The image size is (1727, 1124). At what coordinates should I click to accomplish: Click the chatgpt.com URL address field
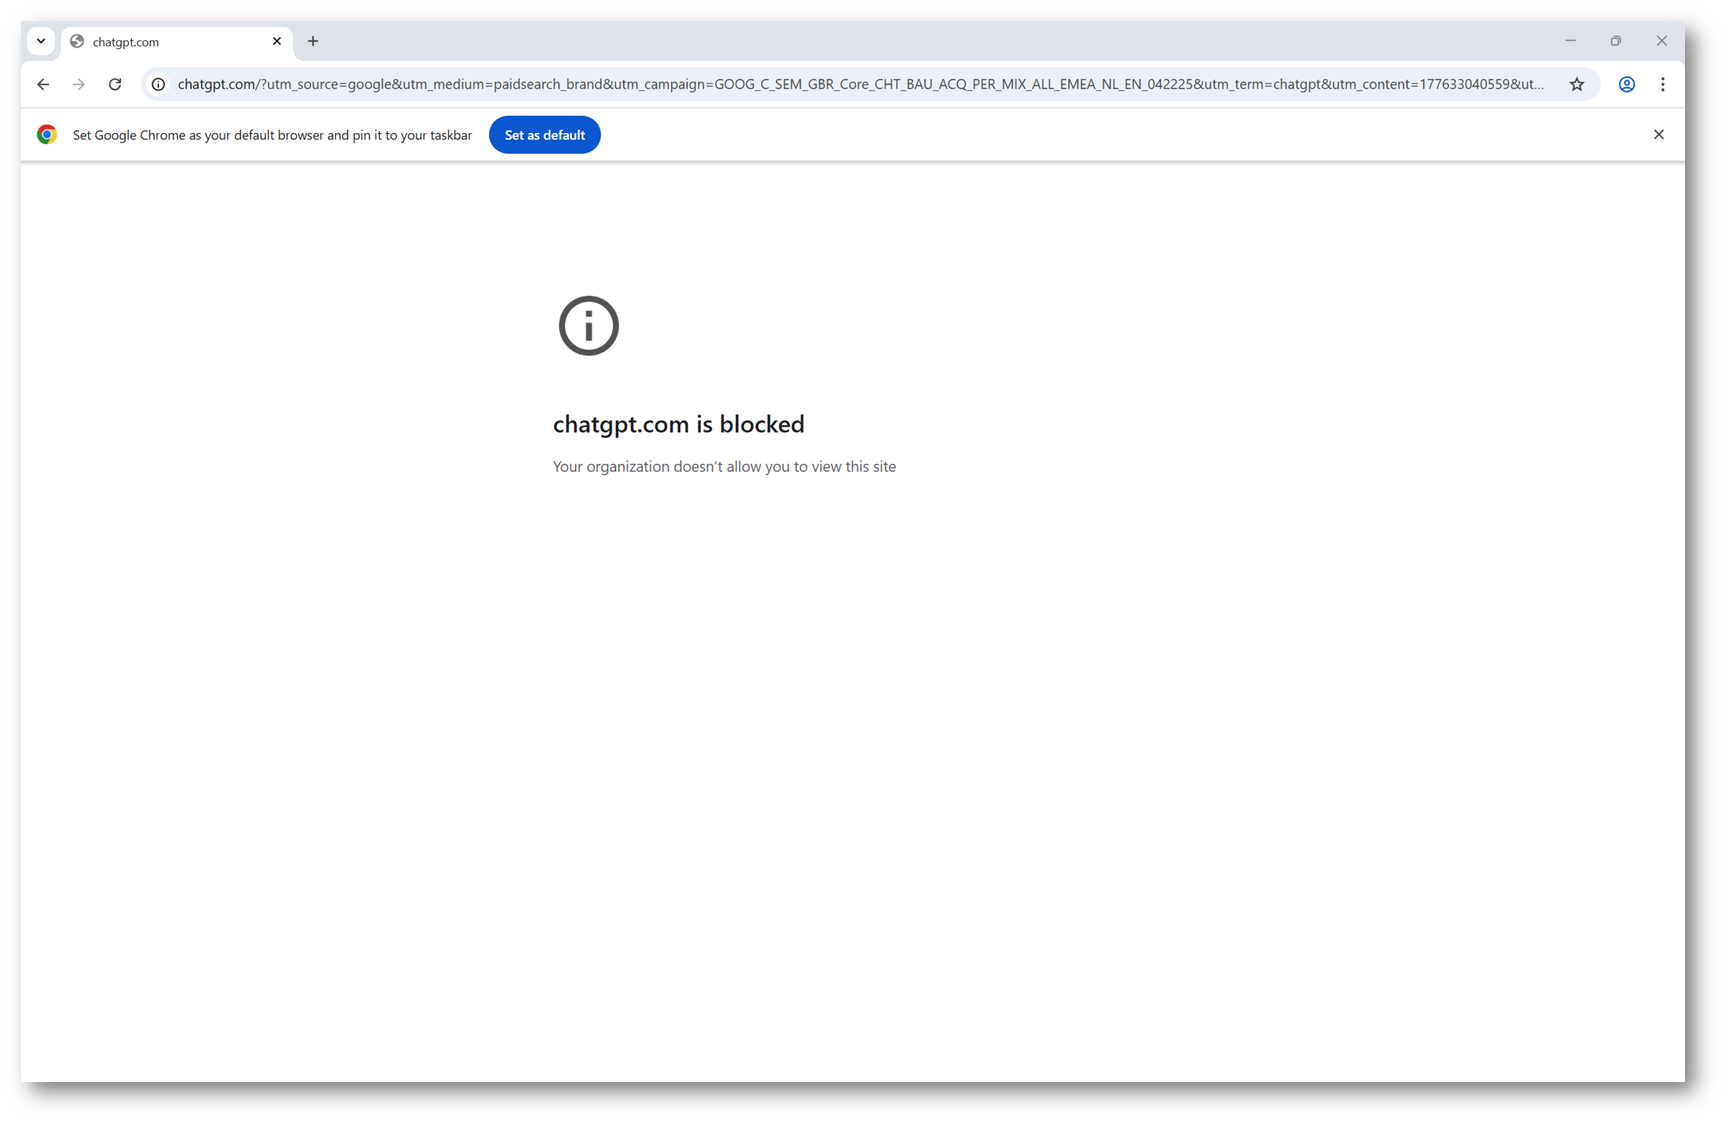(860, 84)
